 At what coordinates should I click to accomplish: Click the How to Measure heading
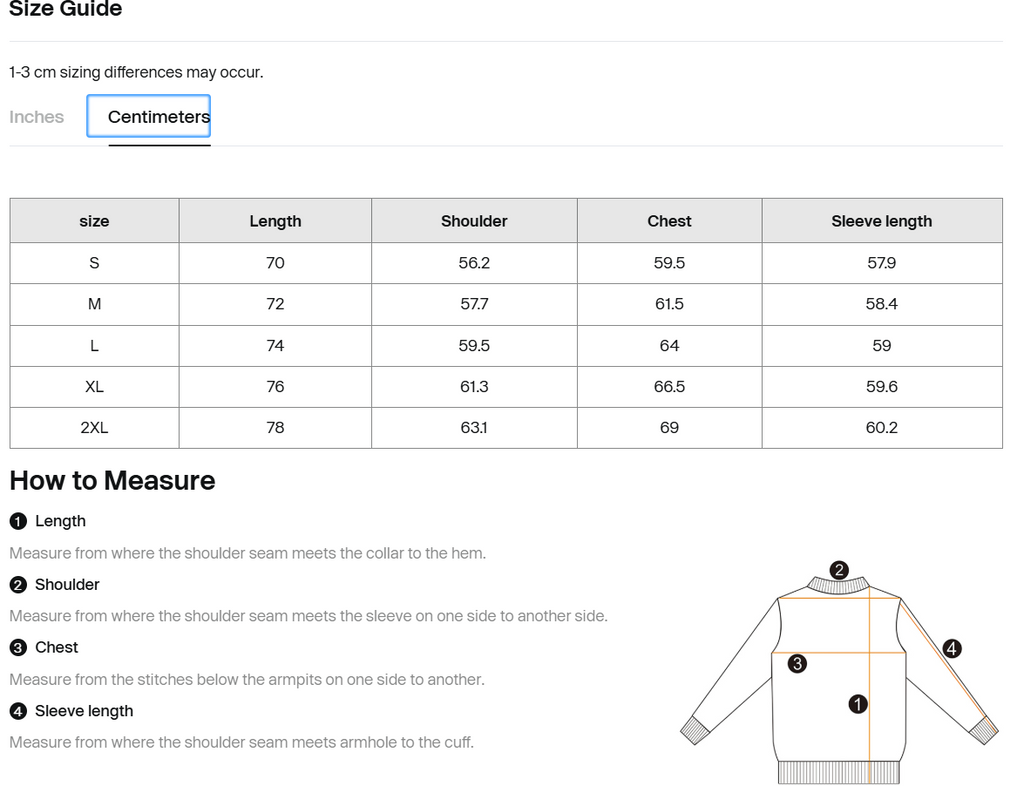pos(112,481)
